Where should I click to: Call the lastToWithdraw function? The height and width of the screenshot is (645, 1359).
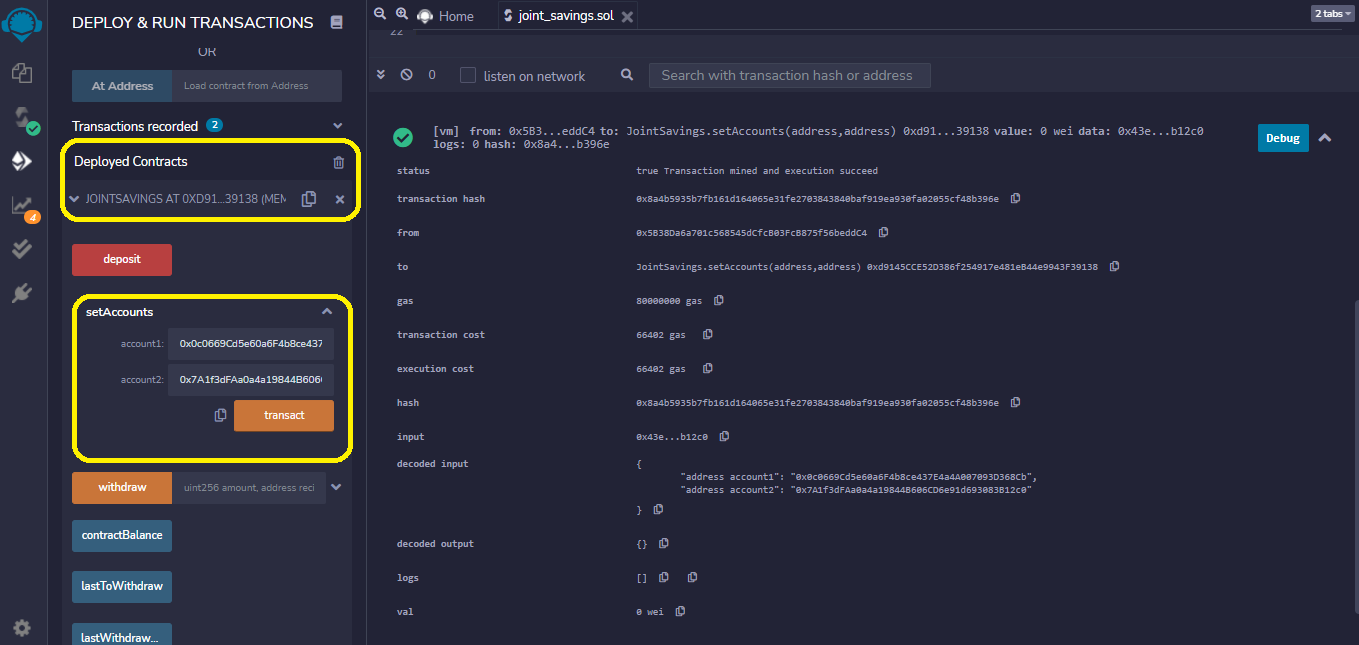click(x=122, y=587)
